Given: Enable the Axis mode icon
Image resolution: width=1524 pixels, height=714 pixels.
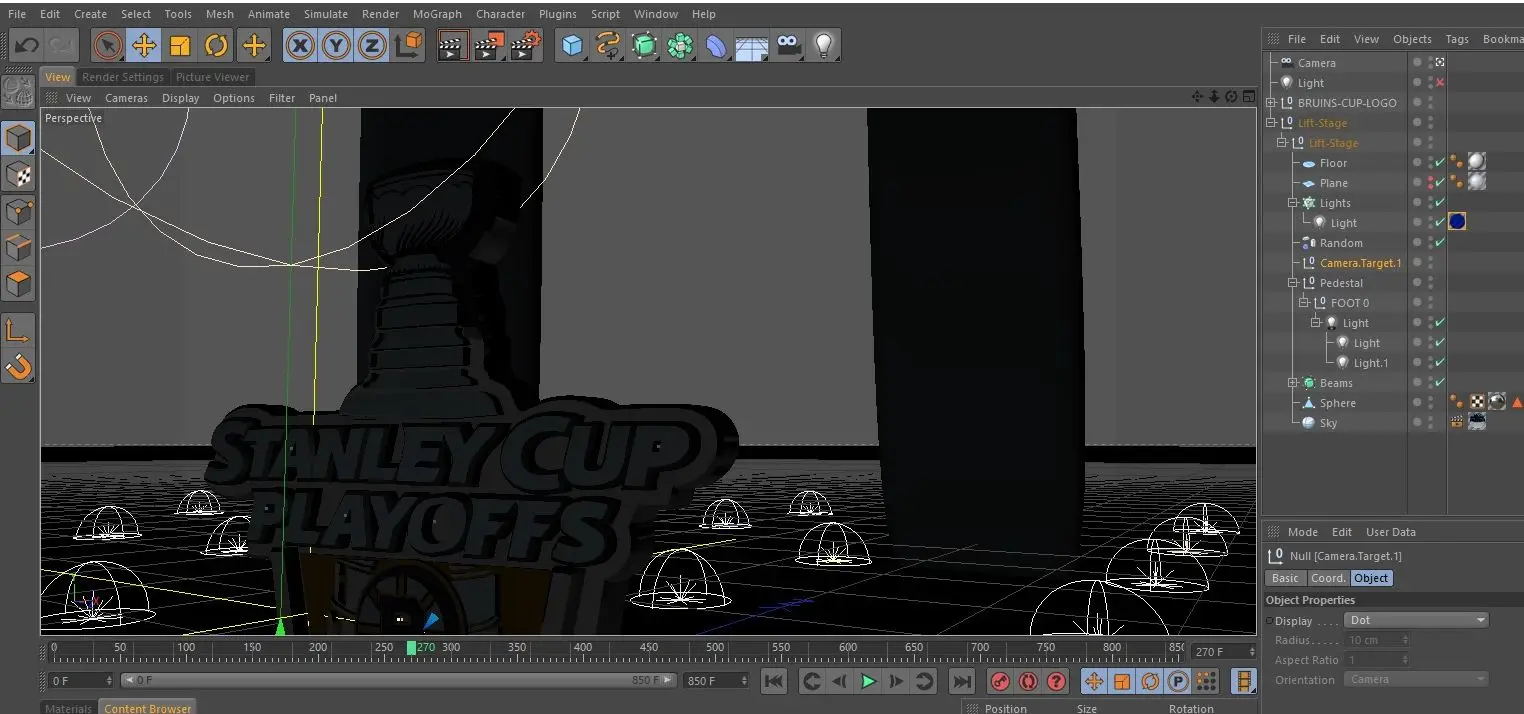Looking at the screenshot, I should point(19,330).
